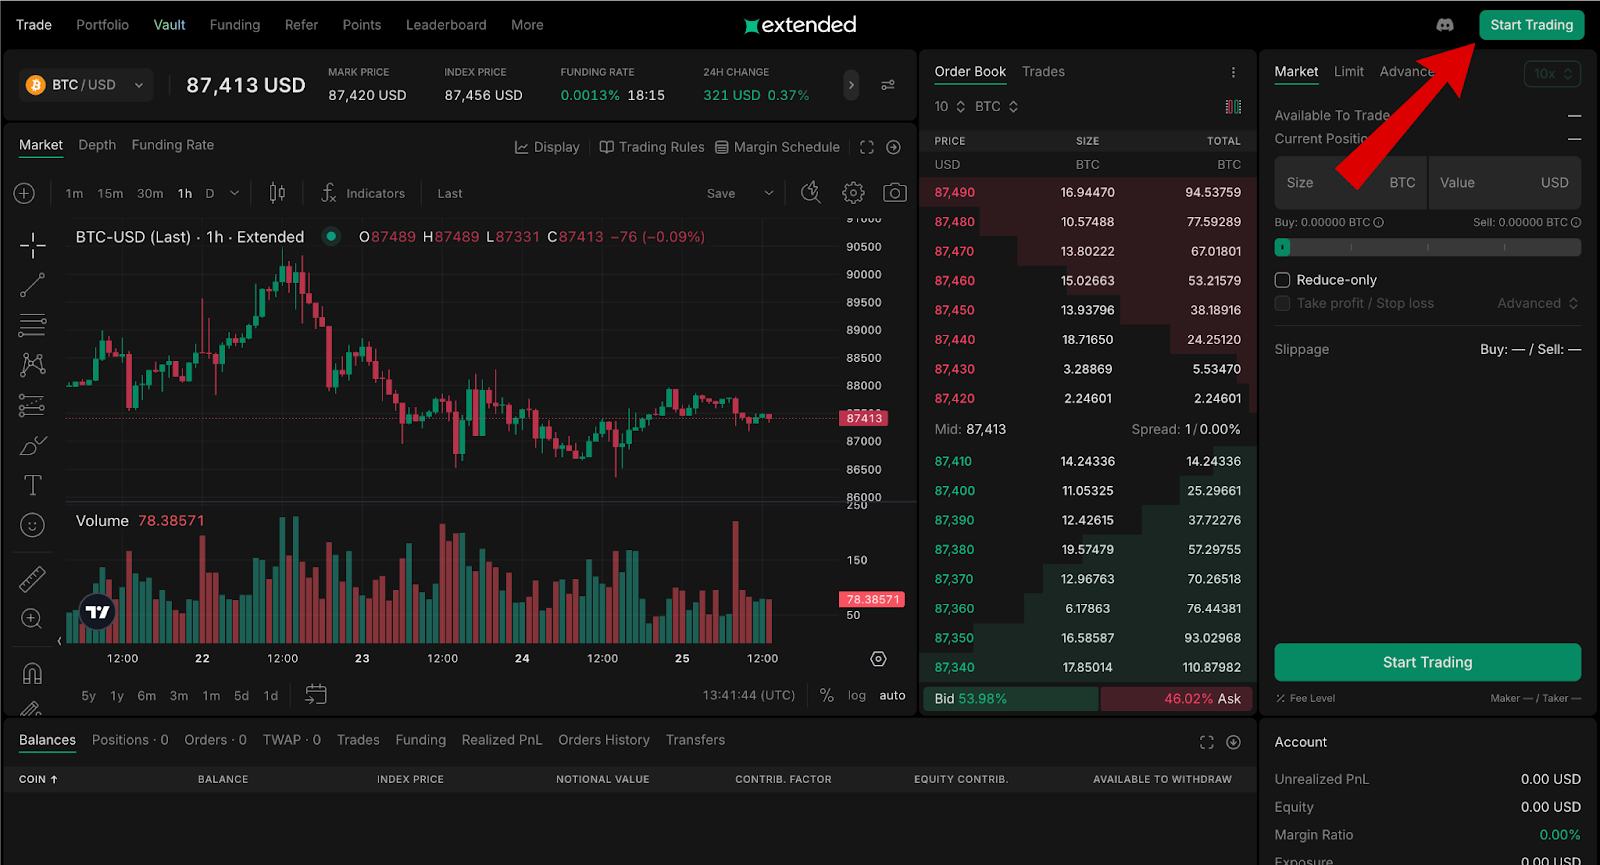Viewport: 1600px width, 865px height.
Task: Open the Orders History tab
Action: 604,740
